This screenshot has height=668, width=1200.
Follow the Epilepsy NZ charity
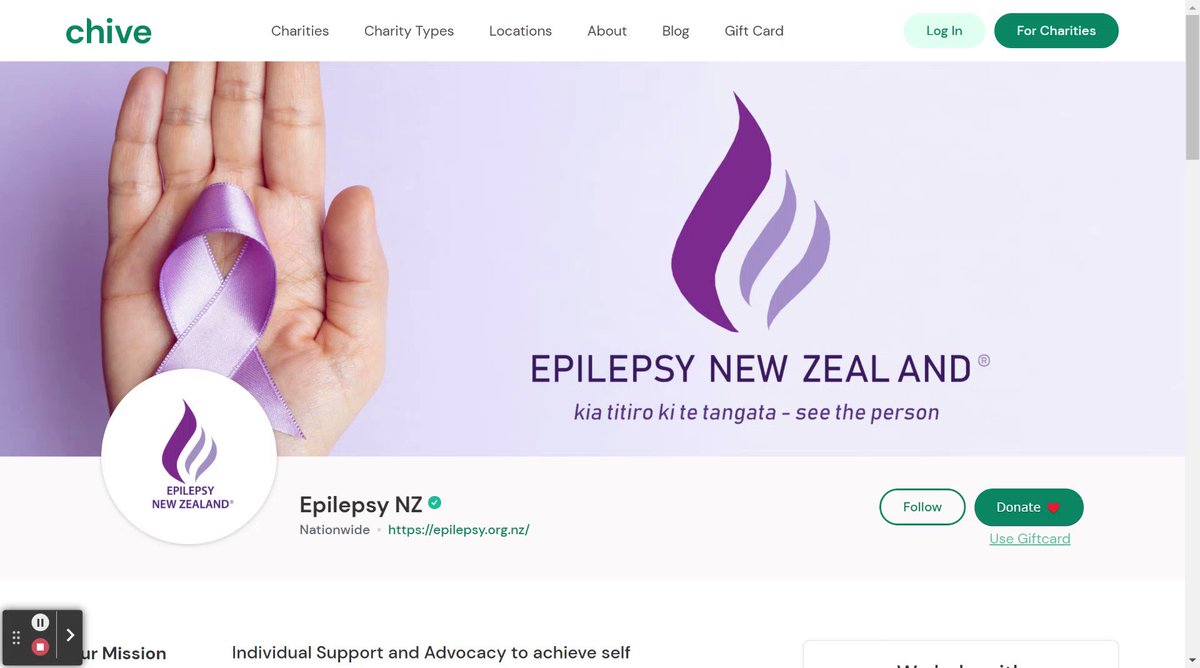[x=922, y=507]
